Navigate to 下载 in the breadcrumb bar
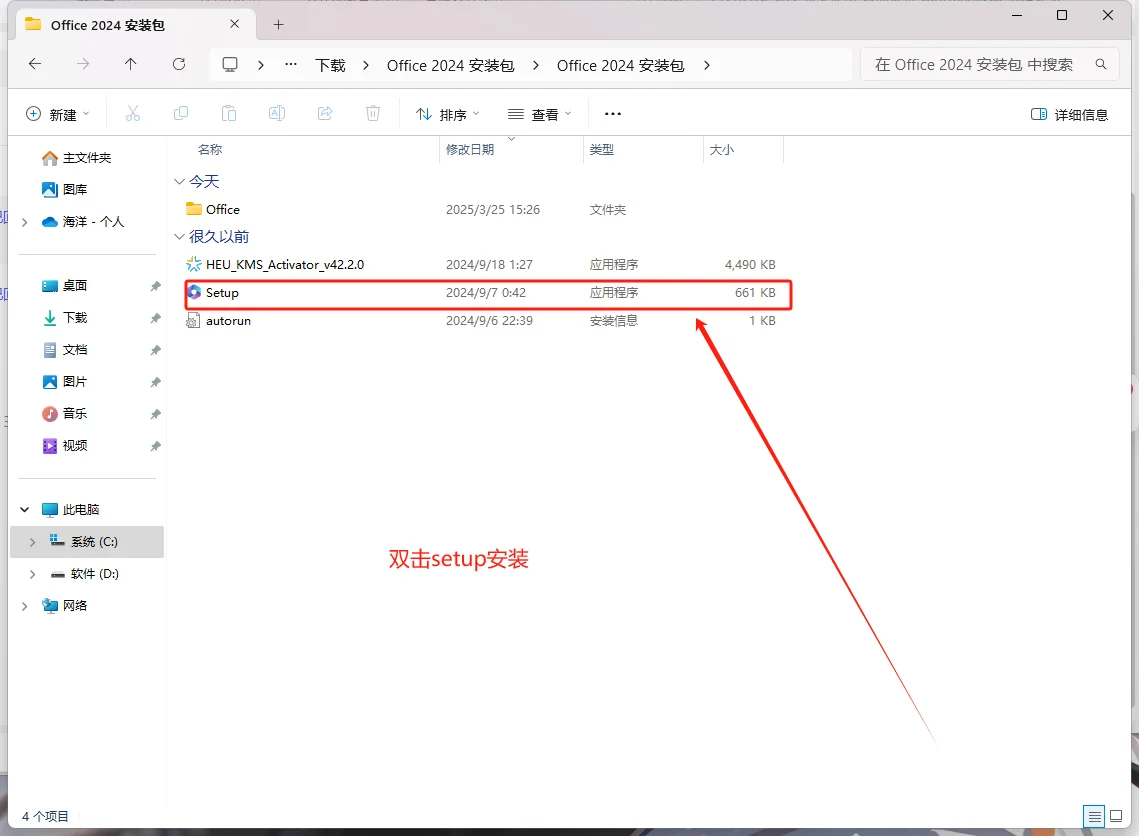Screen dimensions: 1139x836 pyautogui.click(x=330, y=64)
